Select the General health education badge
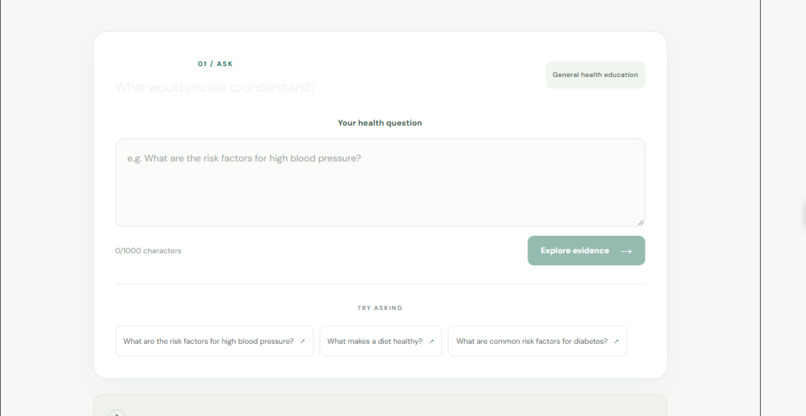Viewport: 806px width, 416px height. click(595, 75)
